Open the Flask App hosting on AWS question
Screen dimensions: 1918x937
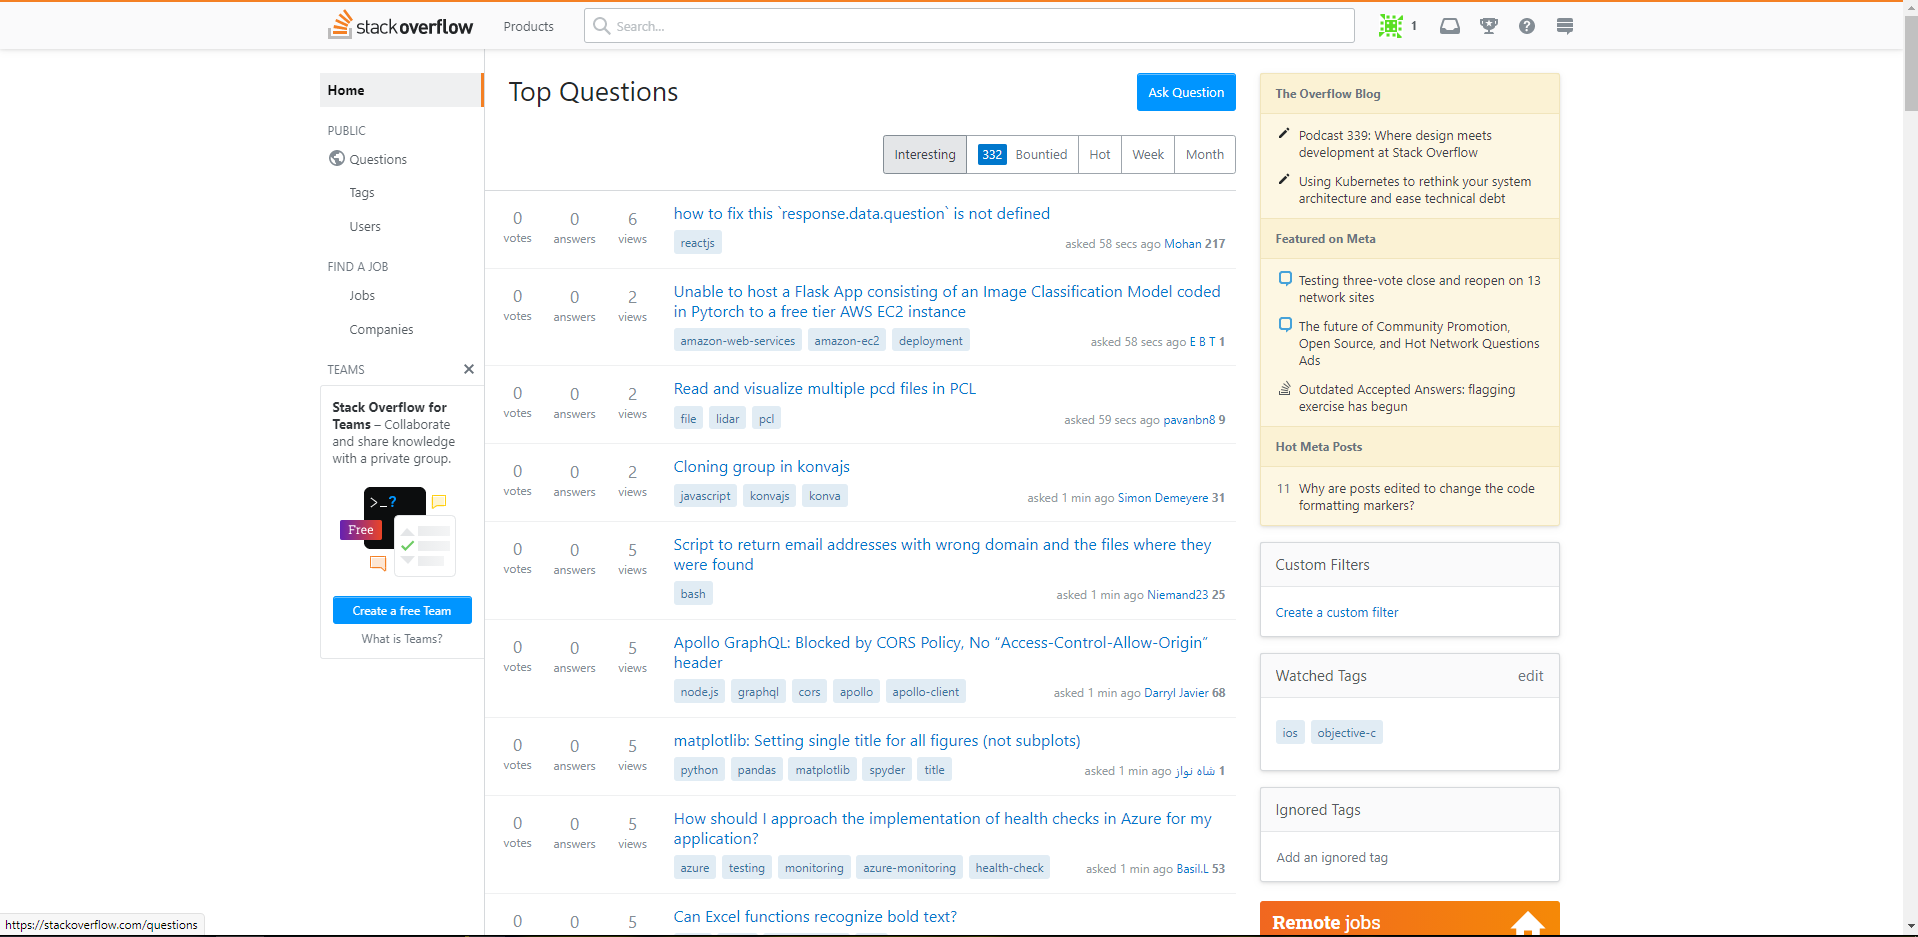click(947, 301)
